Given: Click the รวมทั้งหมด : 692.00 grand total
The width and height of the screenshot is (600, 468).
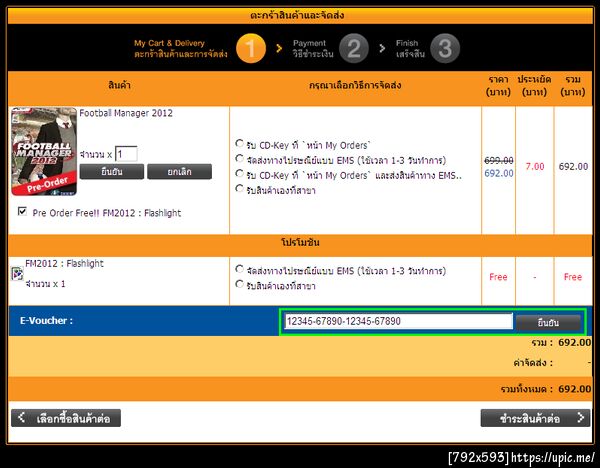Looking at the screenshot, I should click(546, 389).
